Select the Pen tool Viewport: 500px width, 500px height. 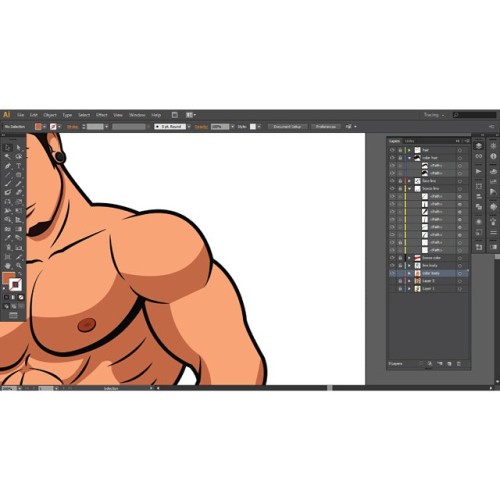(8, 165)
